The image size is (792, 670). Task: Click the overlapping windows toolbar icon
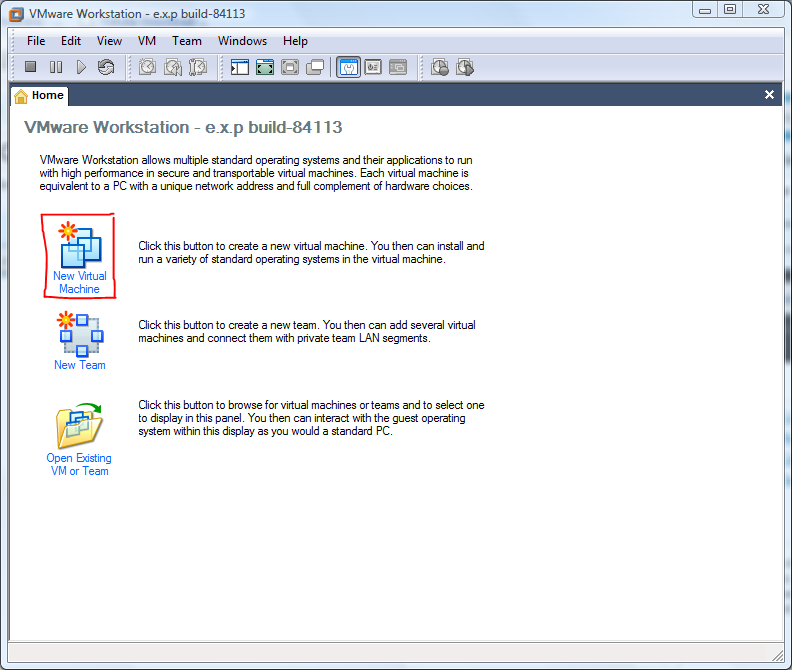[315, 67]
